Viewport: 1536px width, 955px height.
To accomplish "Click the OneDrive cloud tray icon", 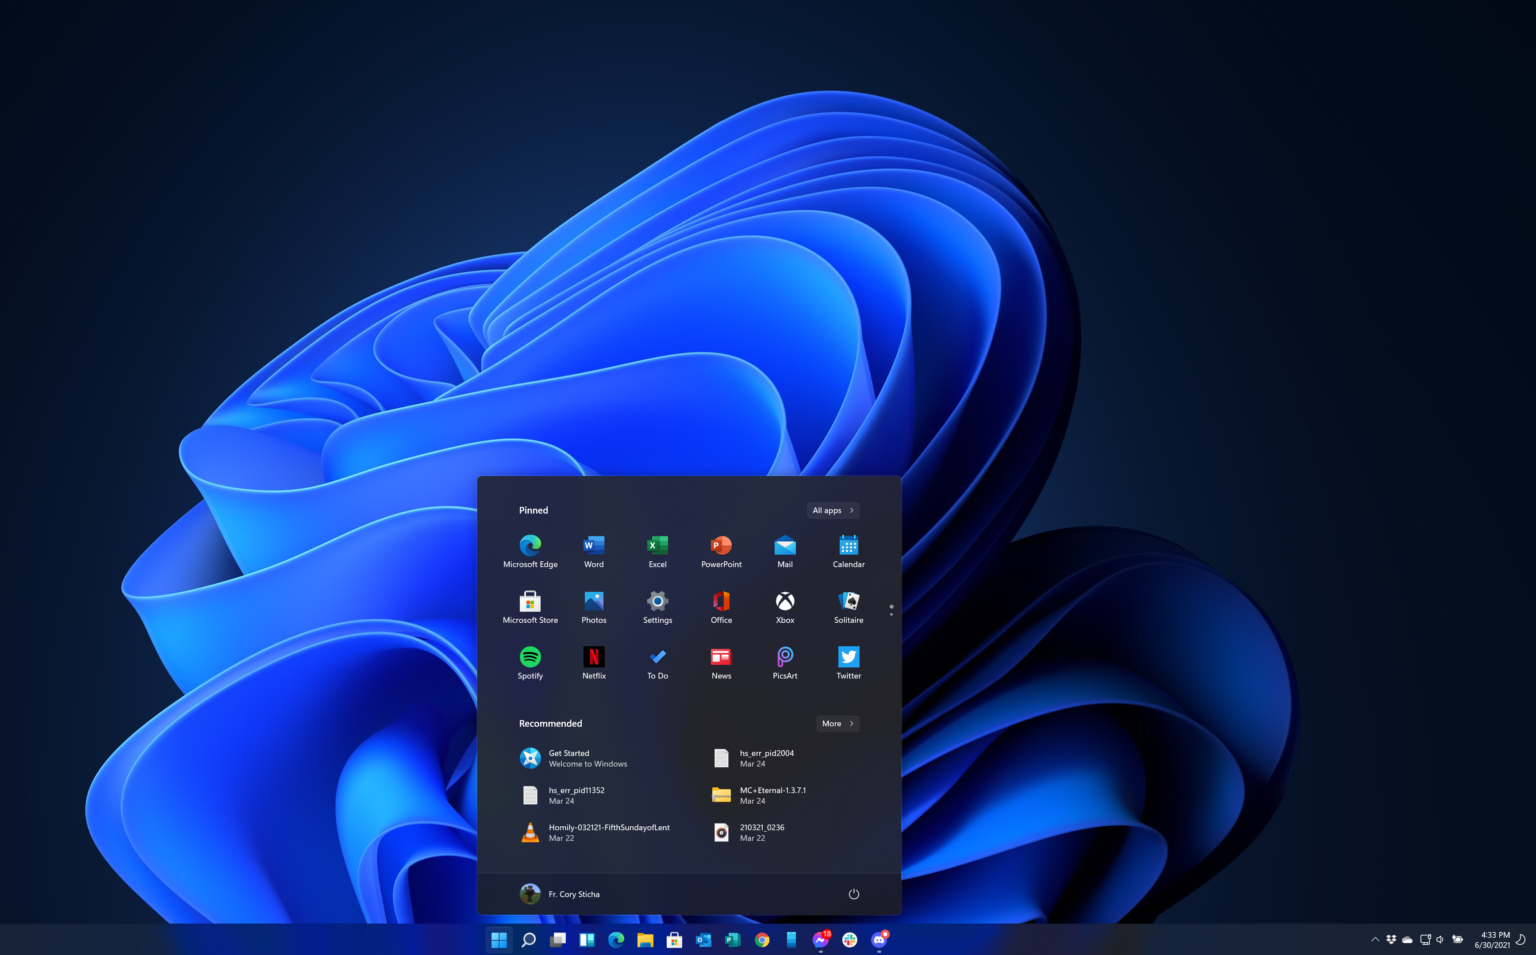I will pos(1407,940).
